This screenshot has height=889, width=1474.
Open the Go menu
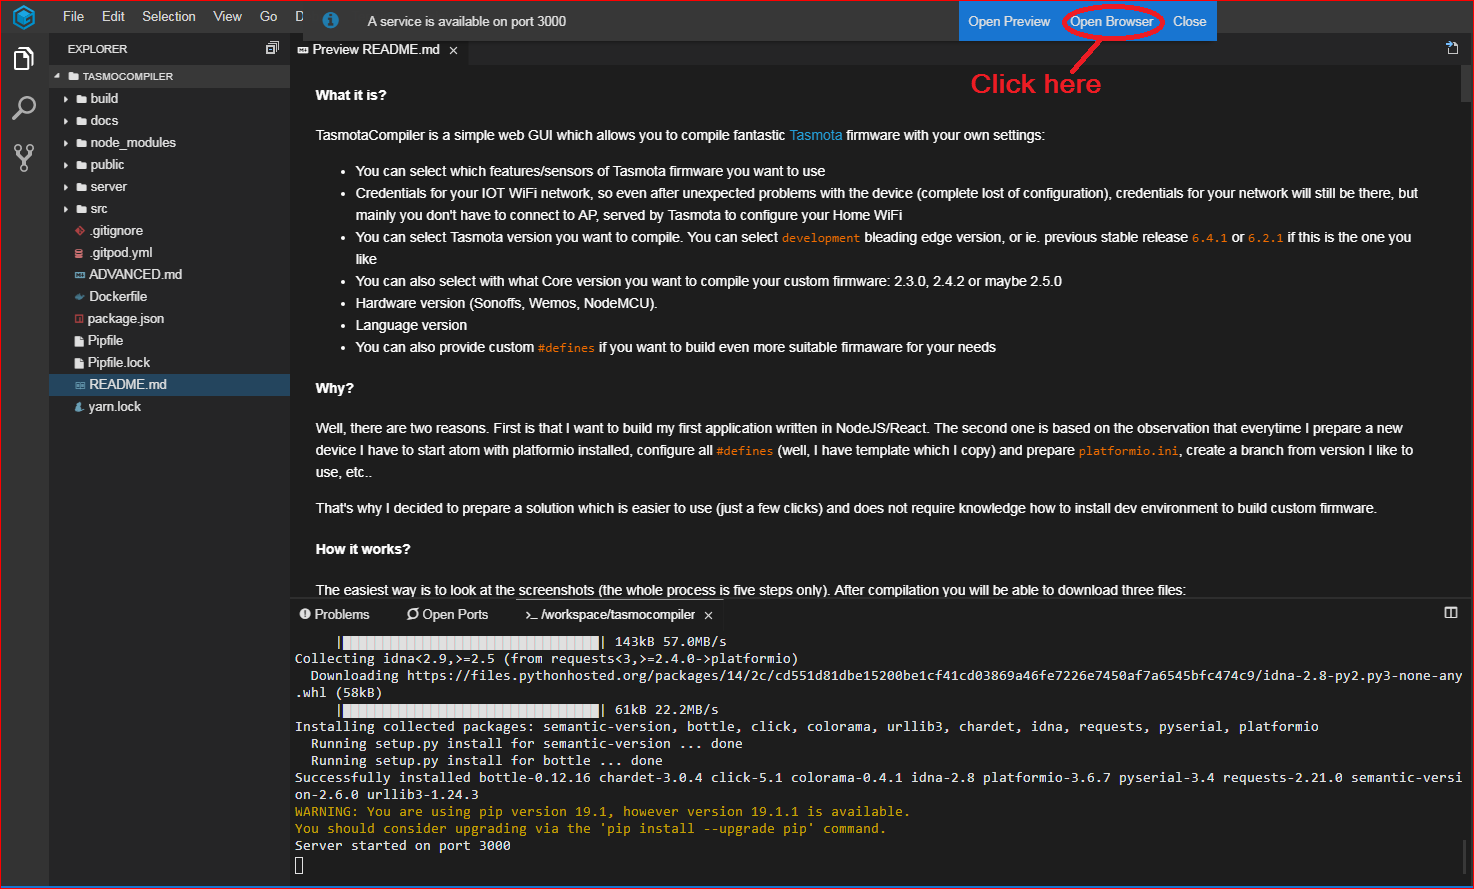click(x=269, y=16)
